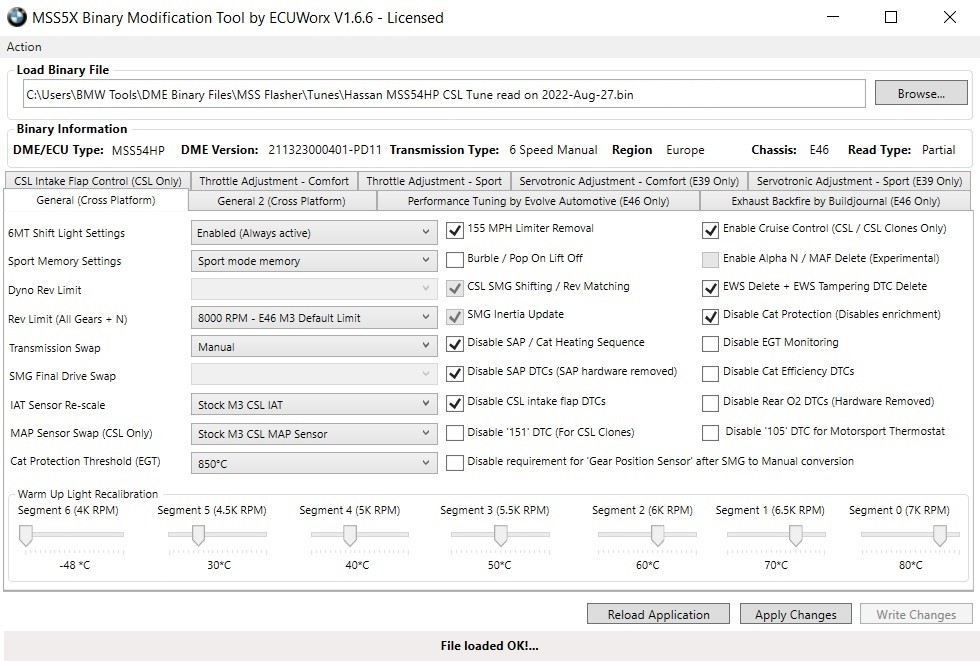Switch to General 2 (Cross Platform) tab

281,201
